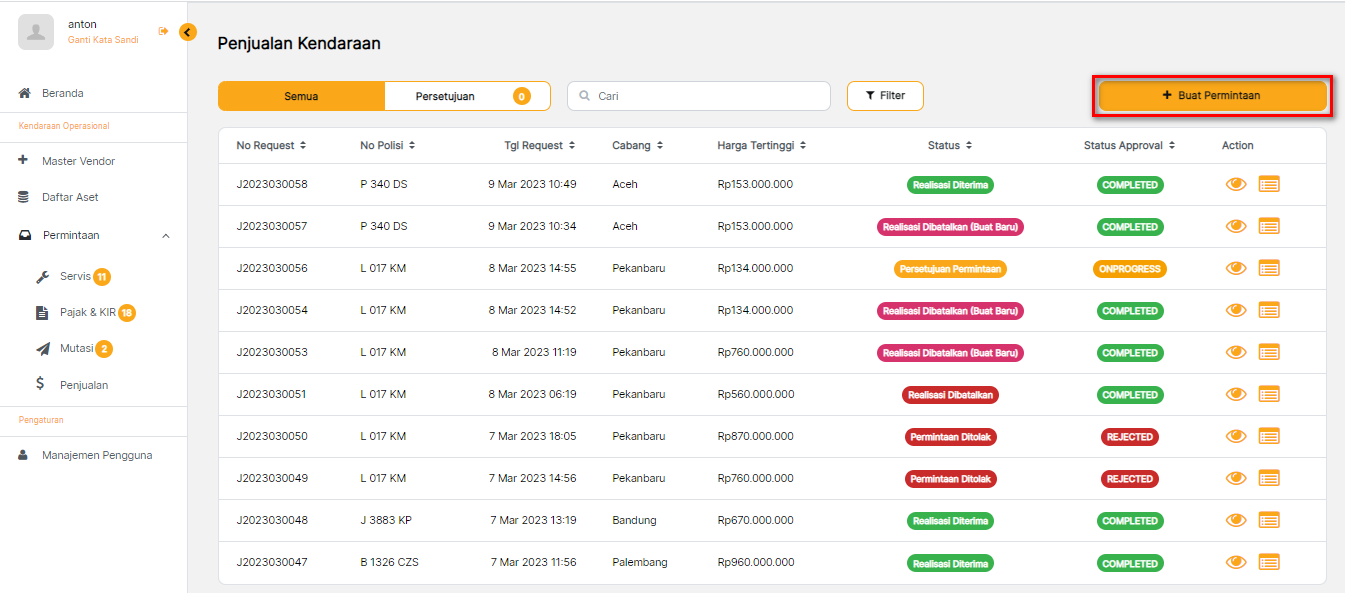
Task: Click the list icon for J2023030058
Action: [x=1269, y=184]
